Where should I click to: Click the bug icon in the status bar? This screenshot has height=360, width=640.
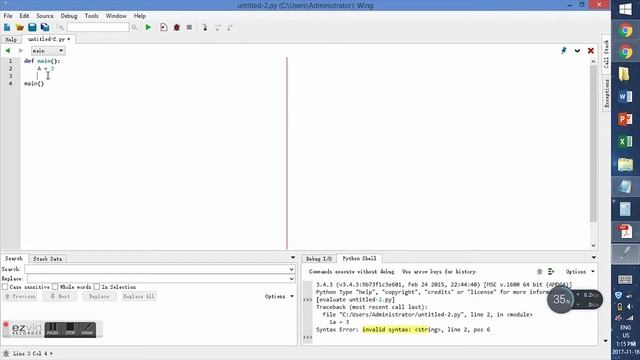coord(6,353)
